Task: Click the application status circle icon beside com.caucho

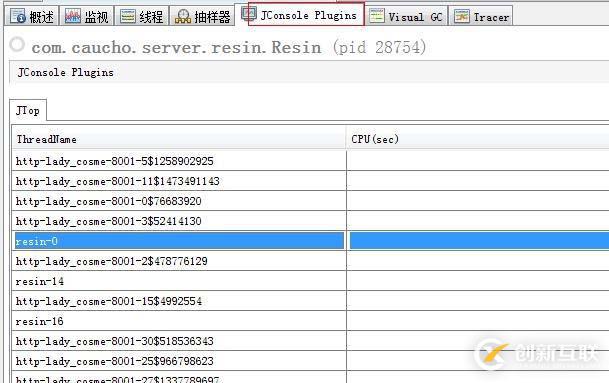Action: (17, 45)
